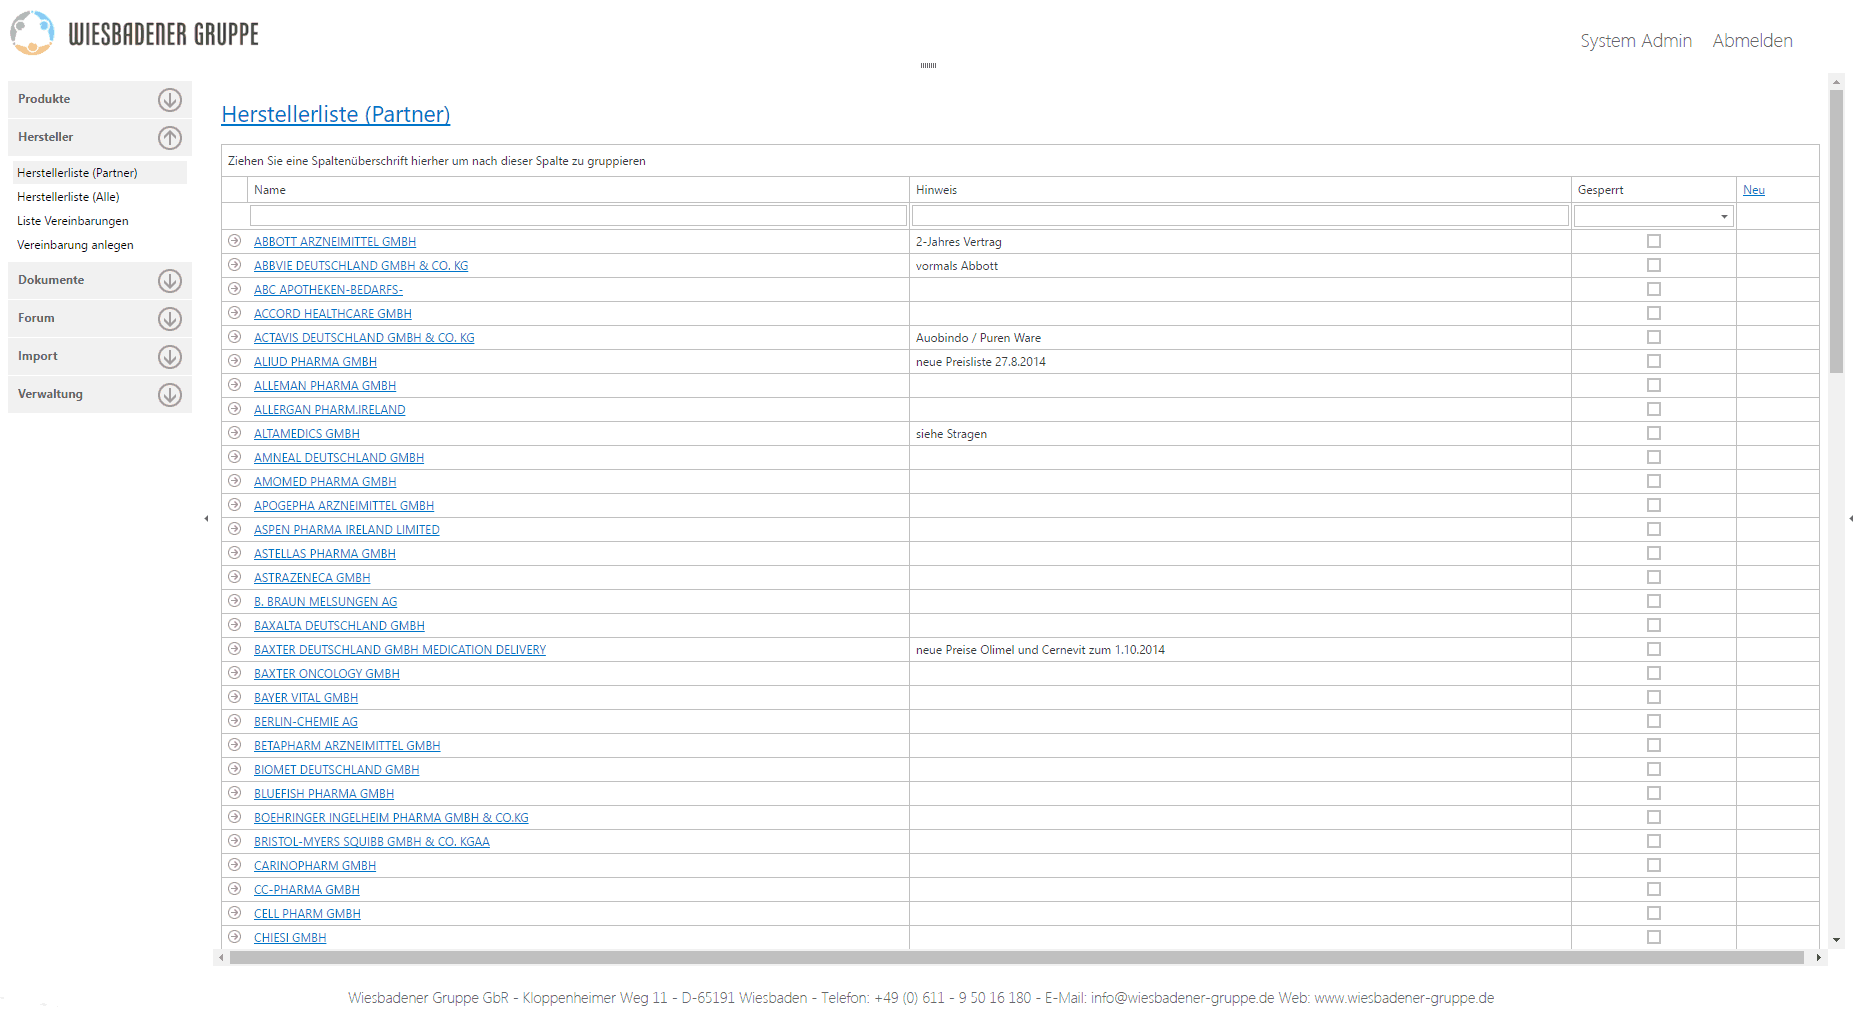Screen dimensions: 1858x1019
Task: Check Gesperrt box for ALTAMEDICS GMBH
Action: [1654, 433]
